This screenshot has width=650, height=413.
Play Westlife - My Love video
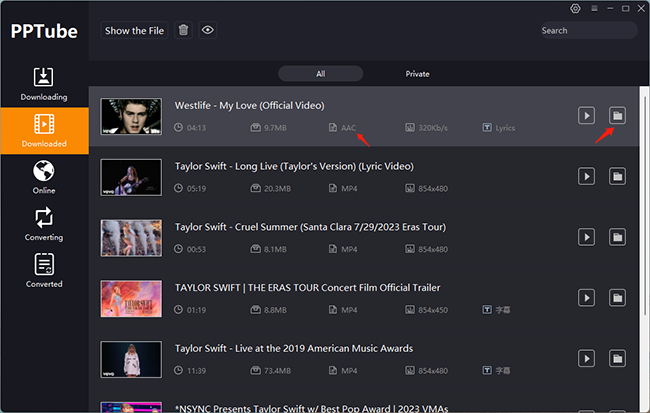point(586,115)
